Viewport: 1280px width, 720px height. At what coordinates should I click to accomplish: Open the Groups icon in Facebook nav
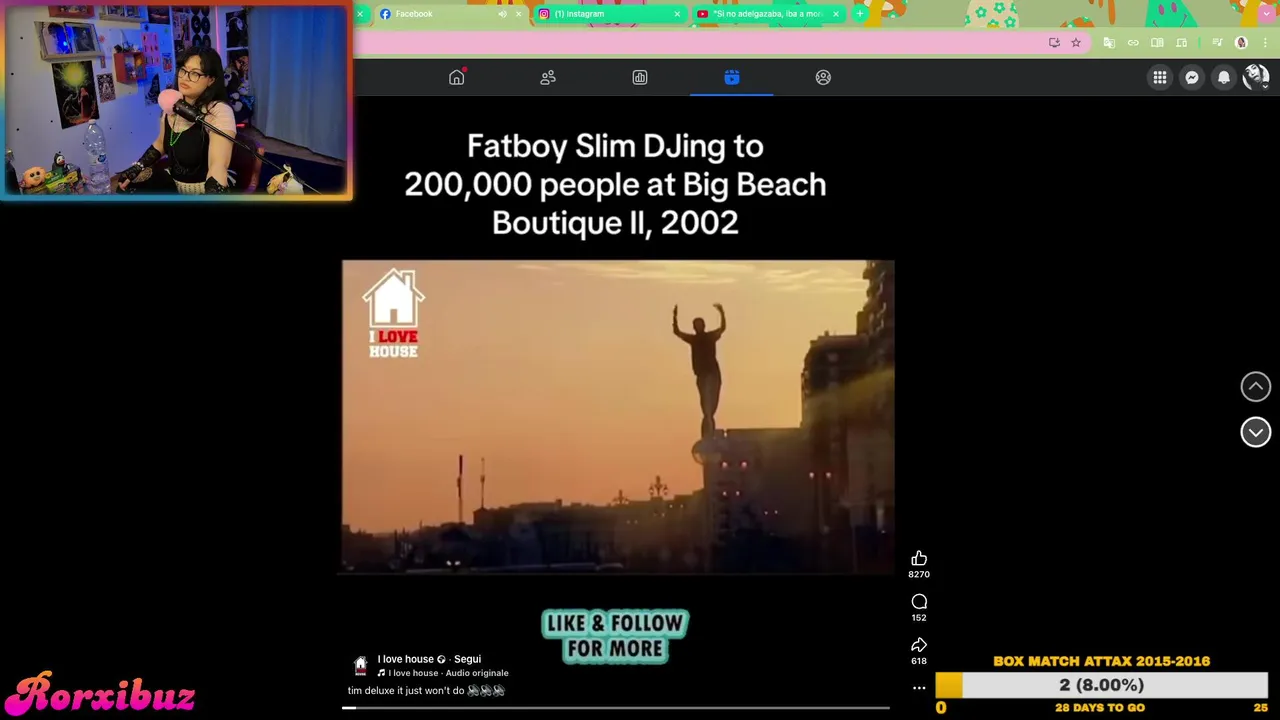point(823,77)
